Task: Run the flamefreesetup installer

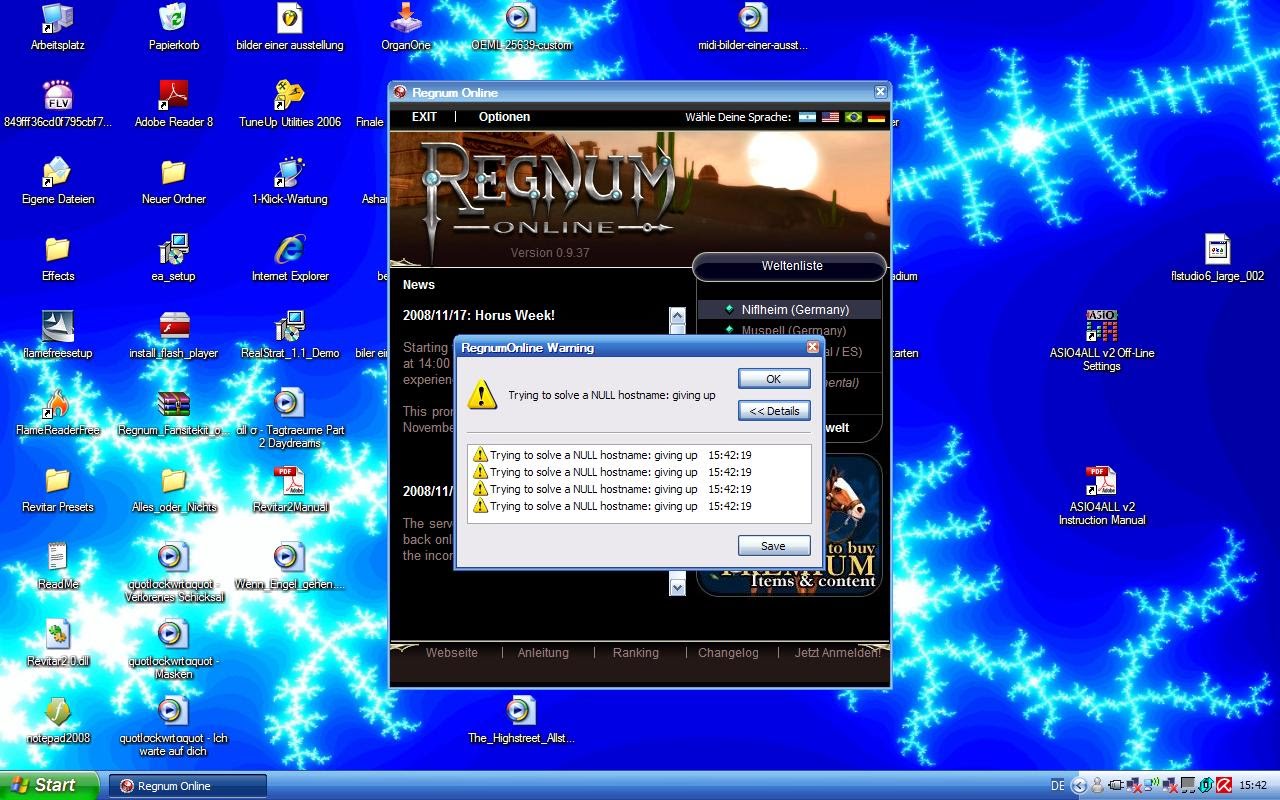Action: click(x=58, y=337)
